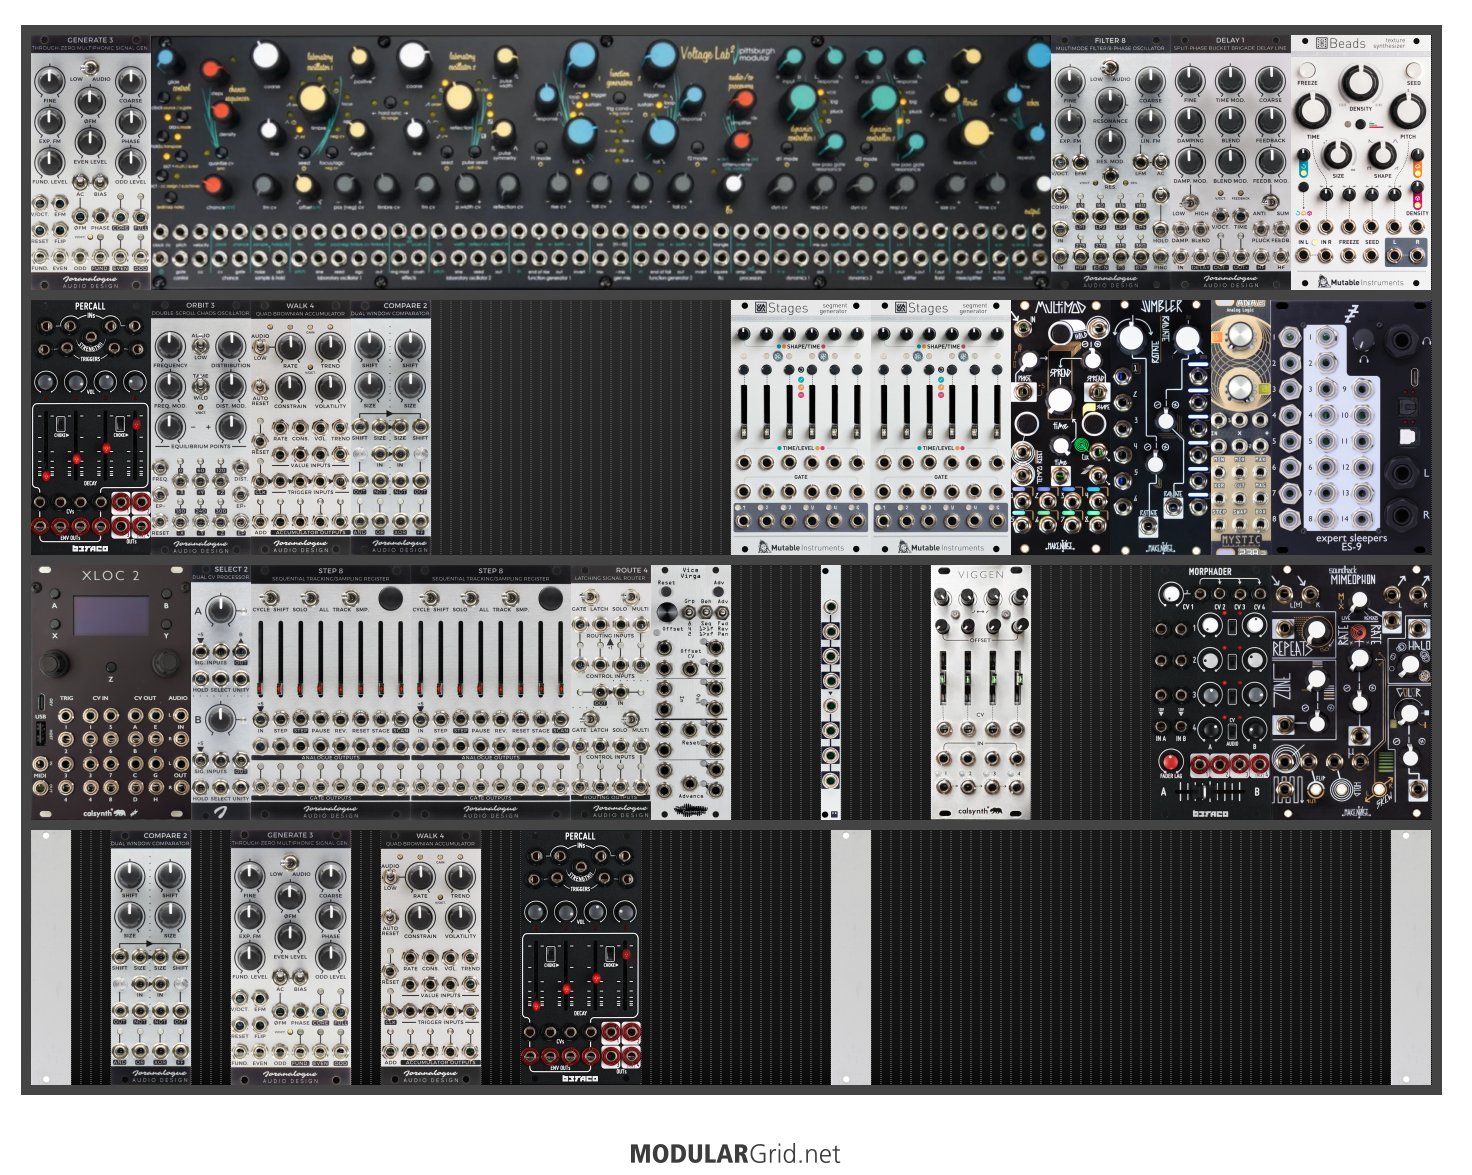Image resolution: width=1472 pixels, height=1175 pixels.
Task: Select the left Stages segment generator module
Action: pyautogui.click(x=801, y=427)
